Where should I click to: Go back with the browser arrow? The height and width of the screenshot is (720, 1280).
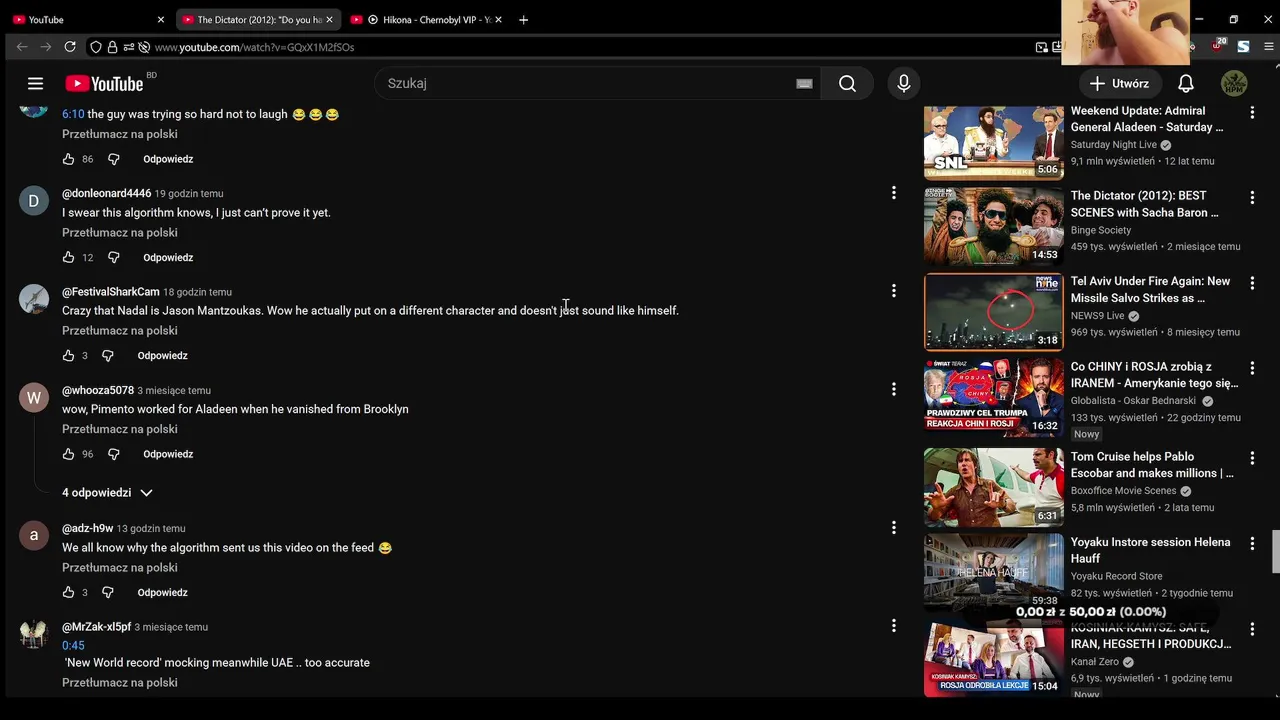22,47
